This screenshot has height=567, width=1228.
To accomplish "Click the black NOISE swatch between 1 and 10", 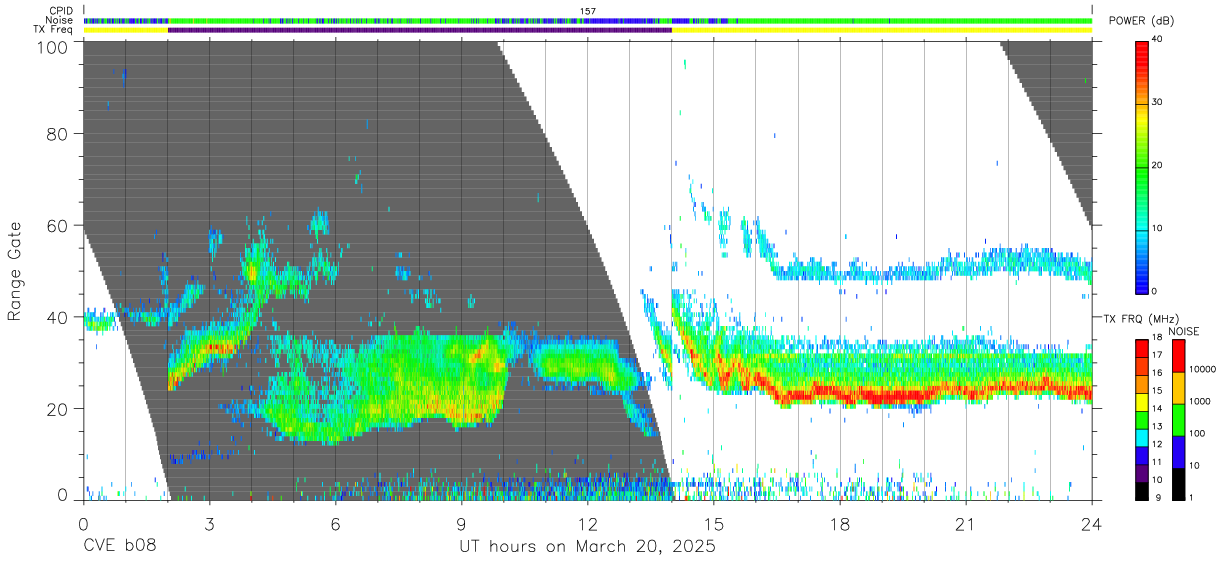I will point(1179,483).
